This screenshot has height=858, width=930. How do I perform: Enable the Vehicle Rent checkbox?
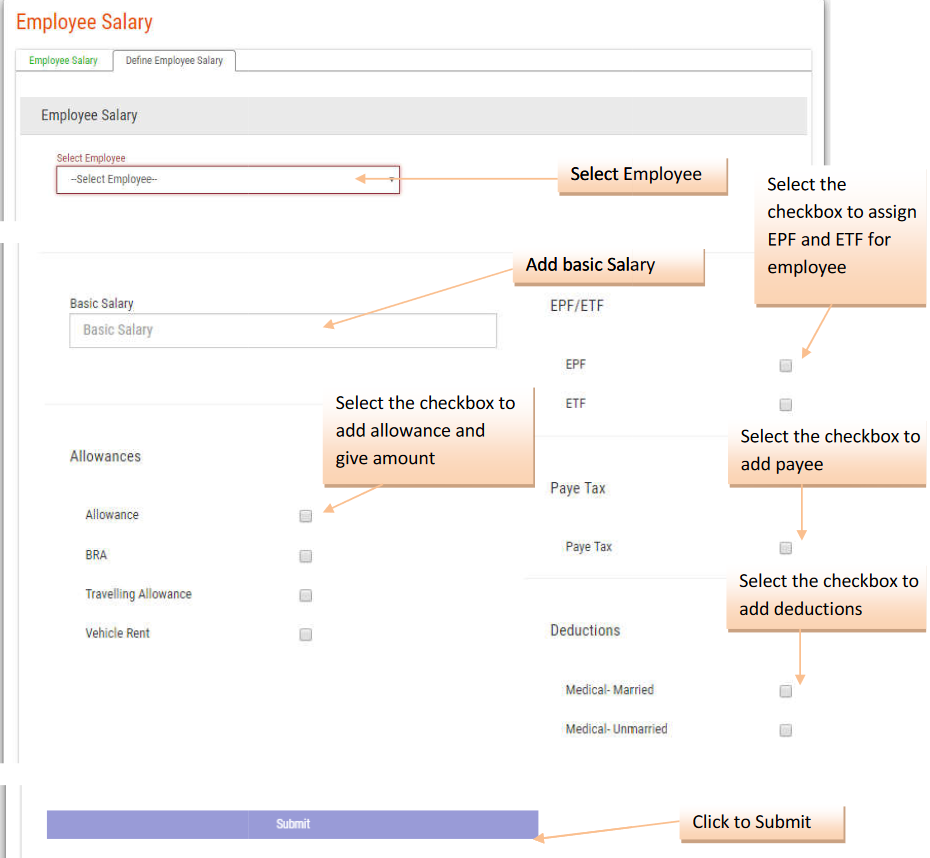[x=306, y=634]
